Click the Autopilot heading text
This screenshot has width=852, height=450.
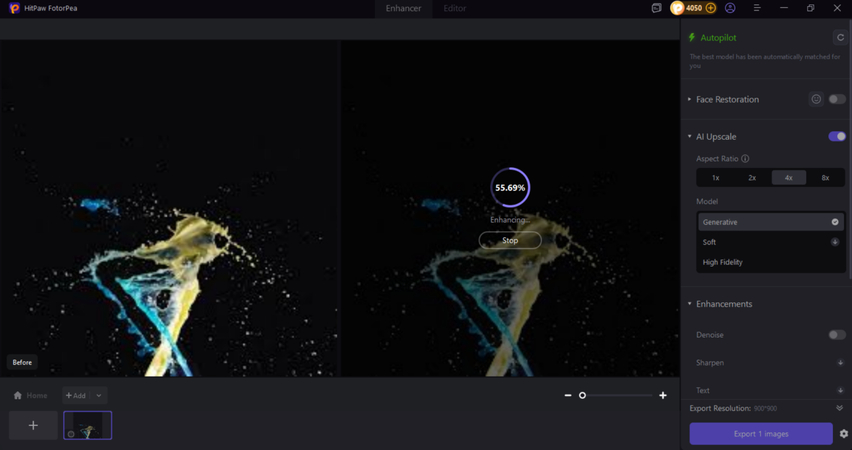(718, 38)
